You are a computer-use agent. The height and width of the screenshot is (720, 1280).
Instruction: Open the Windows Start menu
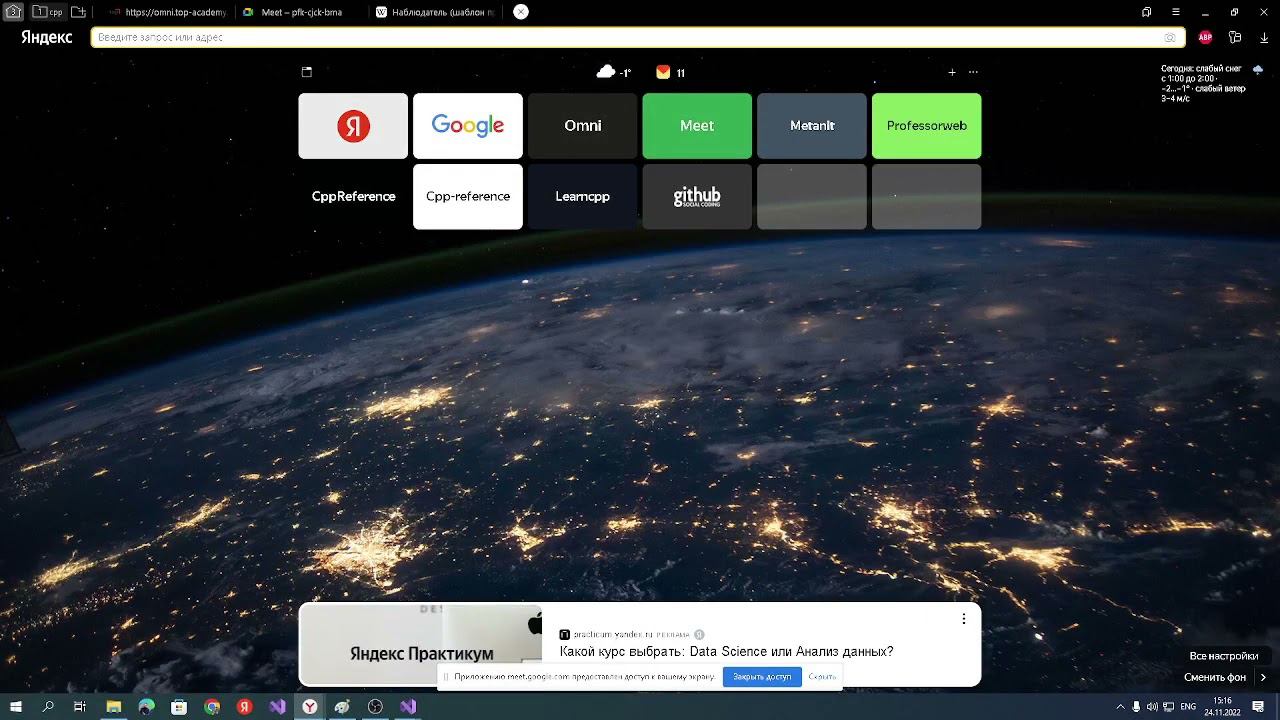16,707
